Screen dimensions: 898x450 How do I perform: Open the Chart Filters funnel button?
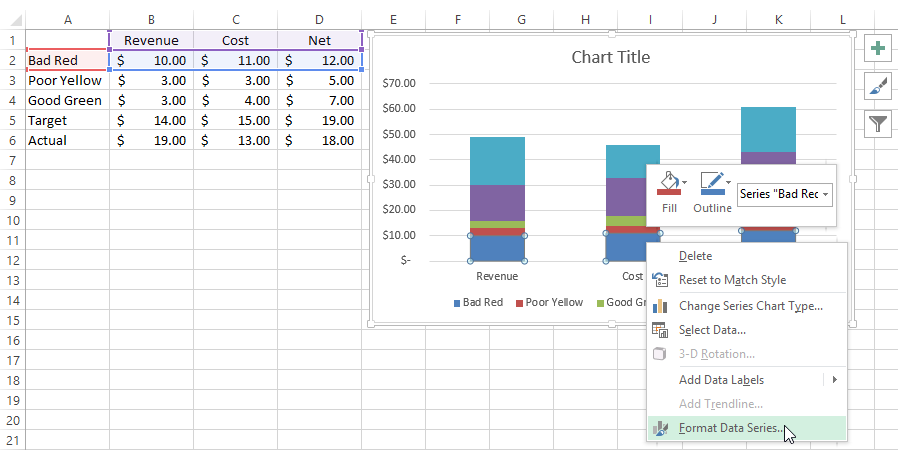click(x=877, y=124)
